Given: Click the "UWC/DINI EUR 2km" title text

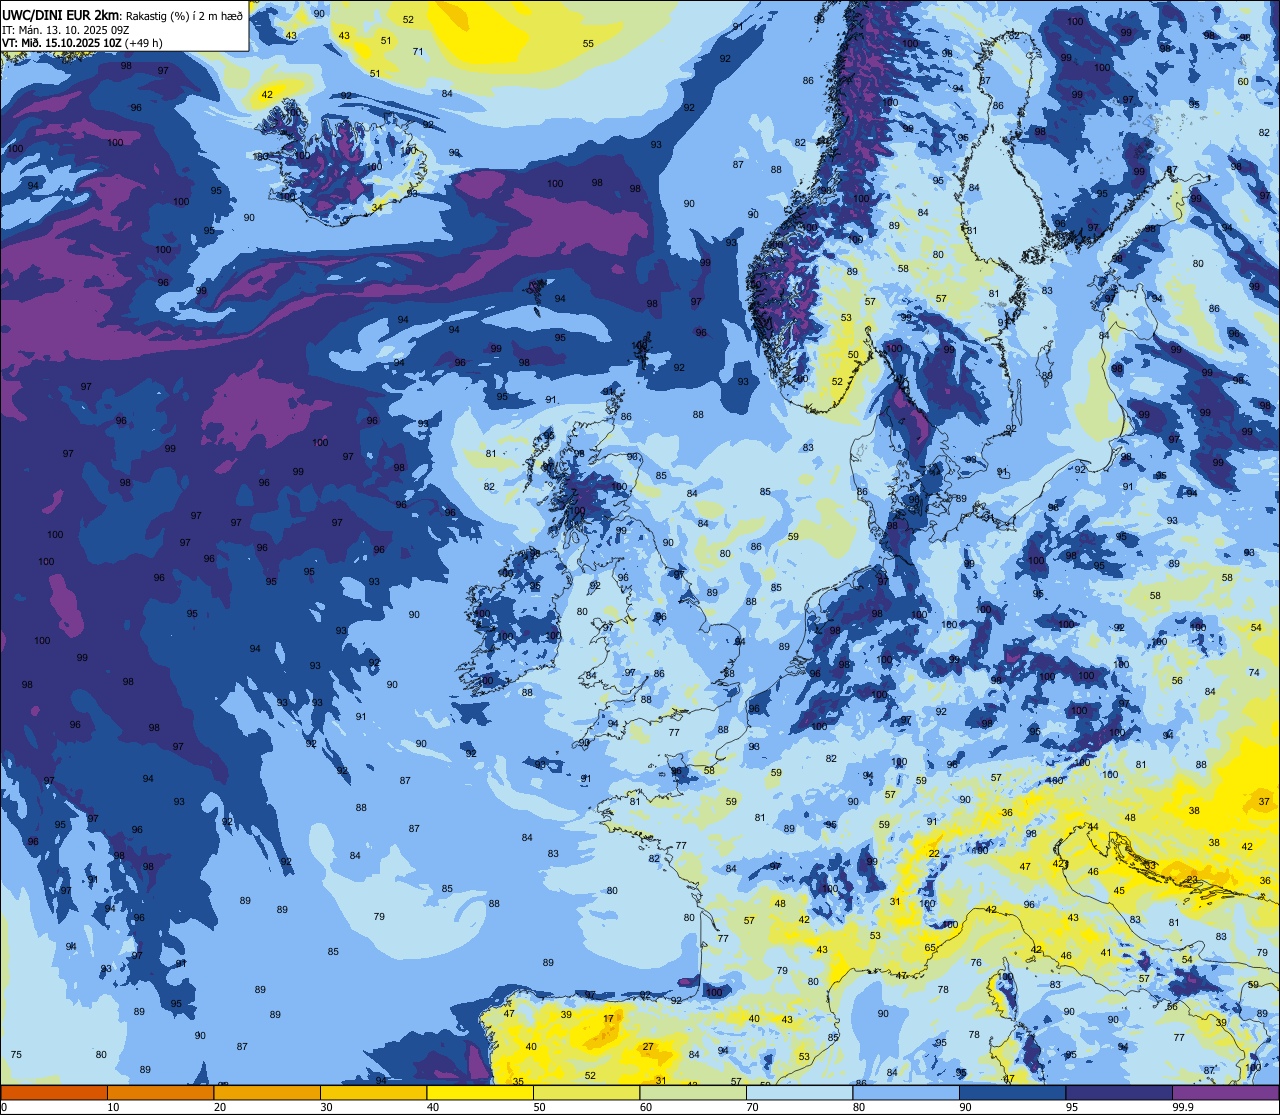Looking at the screenshot, I should pos(58,14).
